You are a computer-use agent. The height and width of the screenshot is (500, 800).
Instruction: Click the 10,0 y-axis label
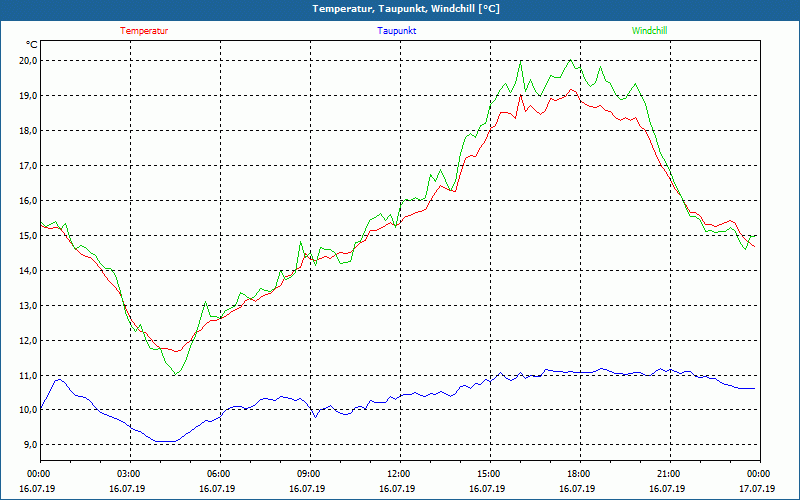28,410
